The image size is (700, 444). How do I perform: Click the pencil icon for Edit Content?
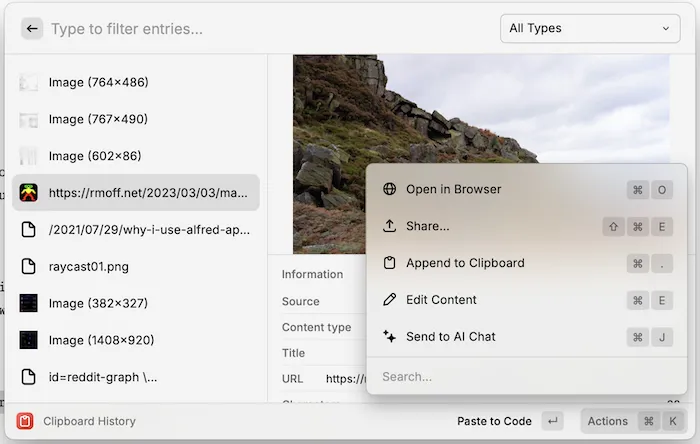click(x=390, y=300)
